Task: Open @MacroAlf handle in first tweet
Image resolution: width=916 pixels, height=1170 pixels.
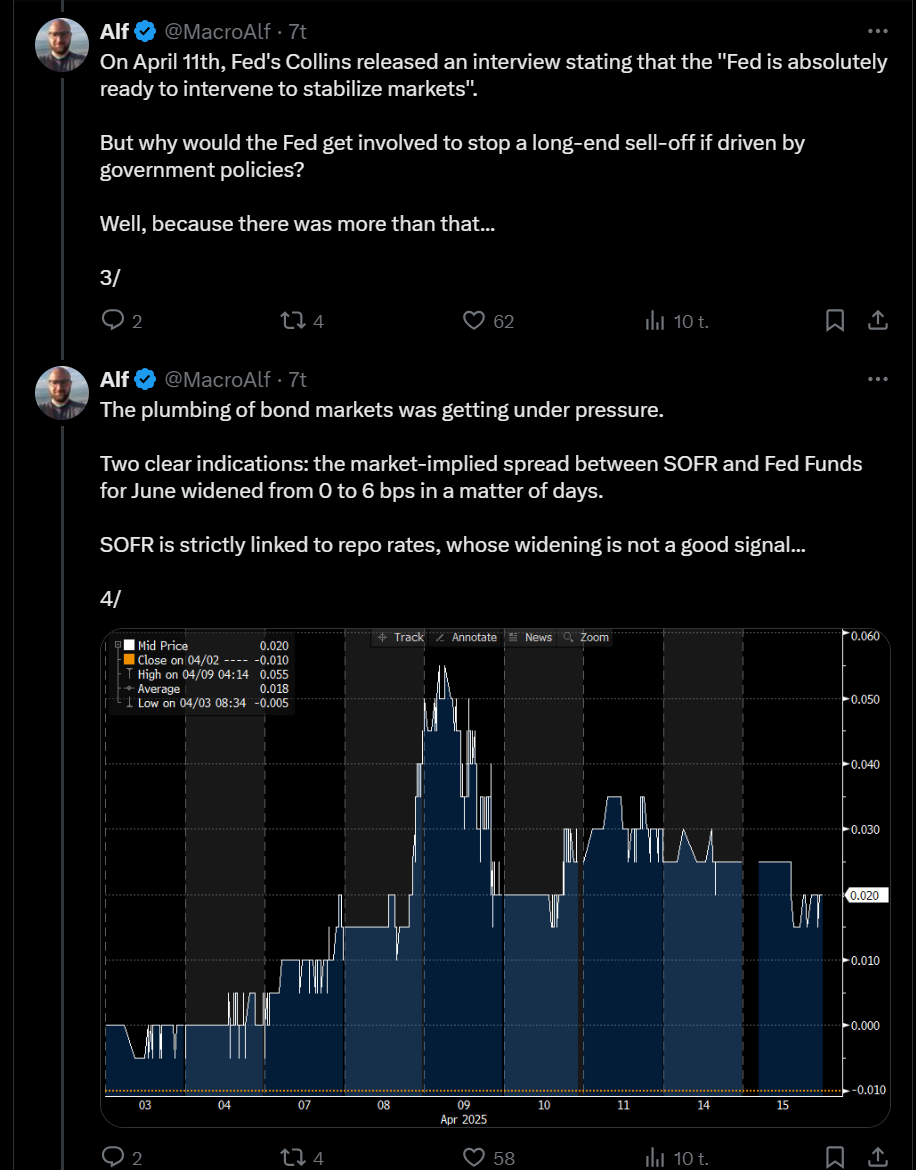Action: tap(217, 31)
